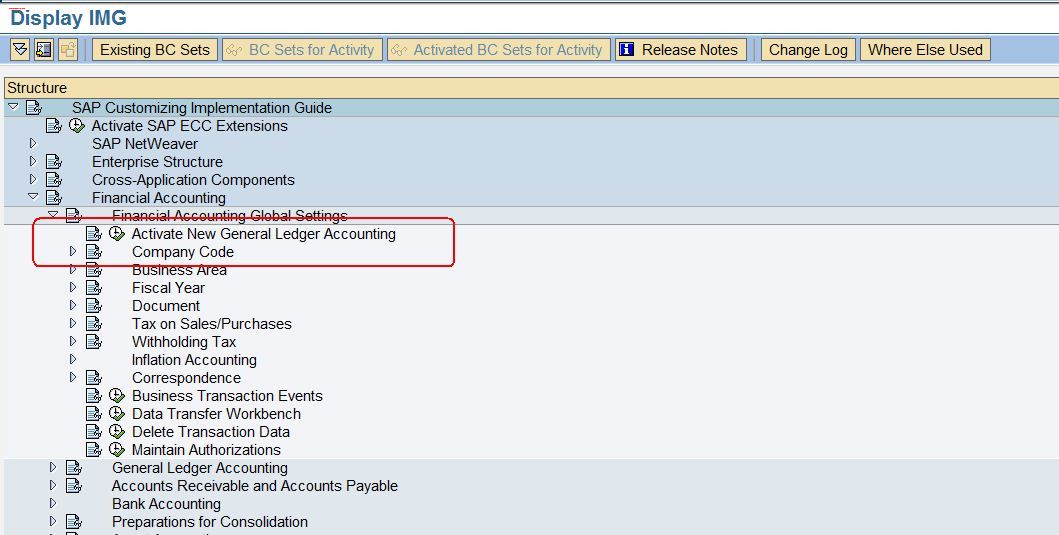The image size is (1059, 535).
Task: Open documentation icon for Correspondence
Action: [94, 378]
